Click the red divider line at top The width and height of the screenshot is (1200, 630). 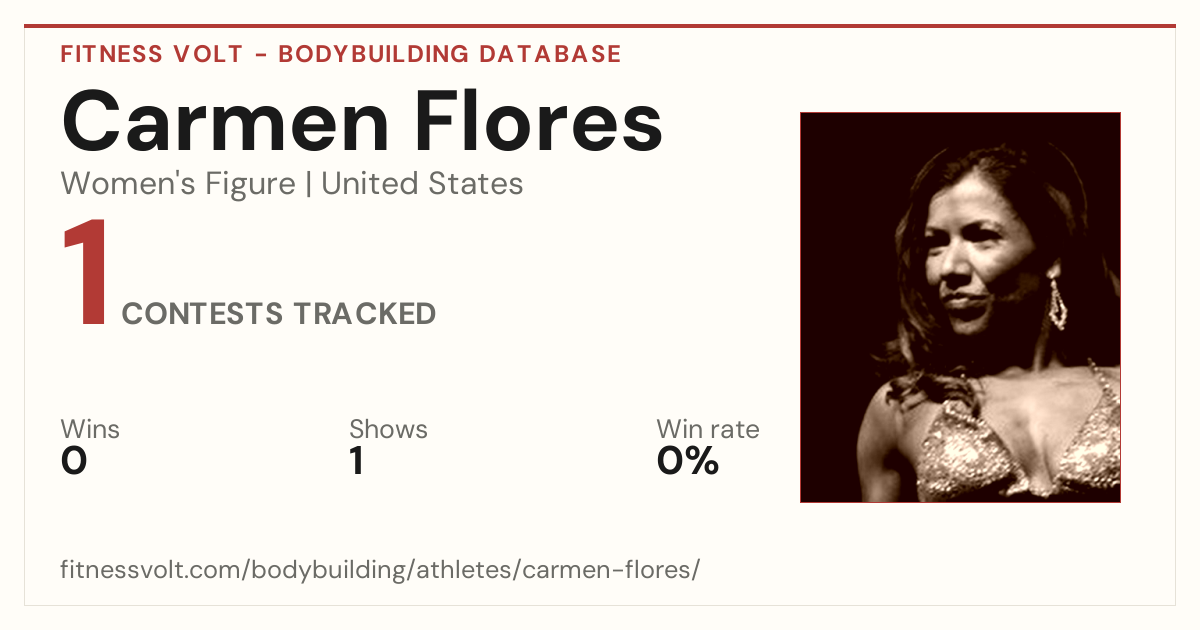600,26
